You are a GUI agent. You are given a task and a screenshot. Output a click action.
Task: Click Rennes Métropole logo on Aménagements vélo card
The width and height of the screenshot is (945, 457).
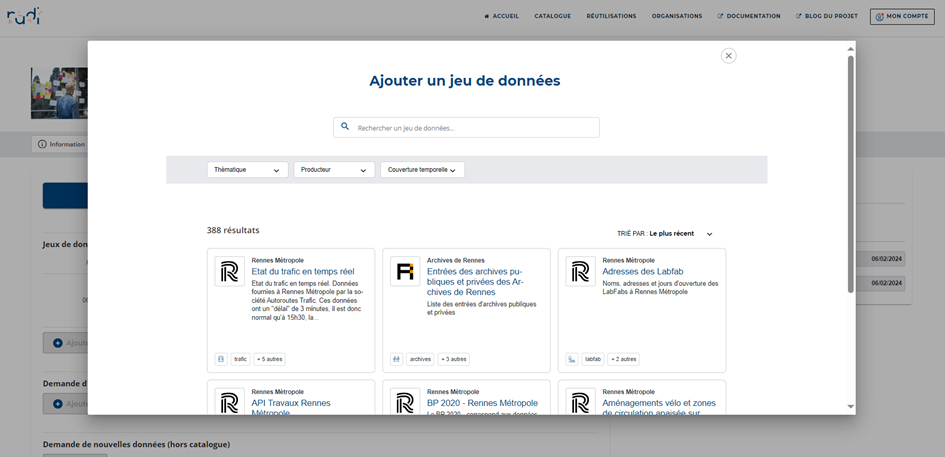point(580,402)
